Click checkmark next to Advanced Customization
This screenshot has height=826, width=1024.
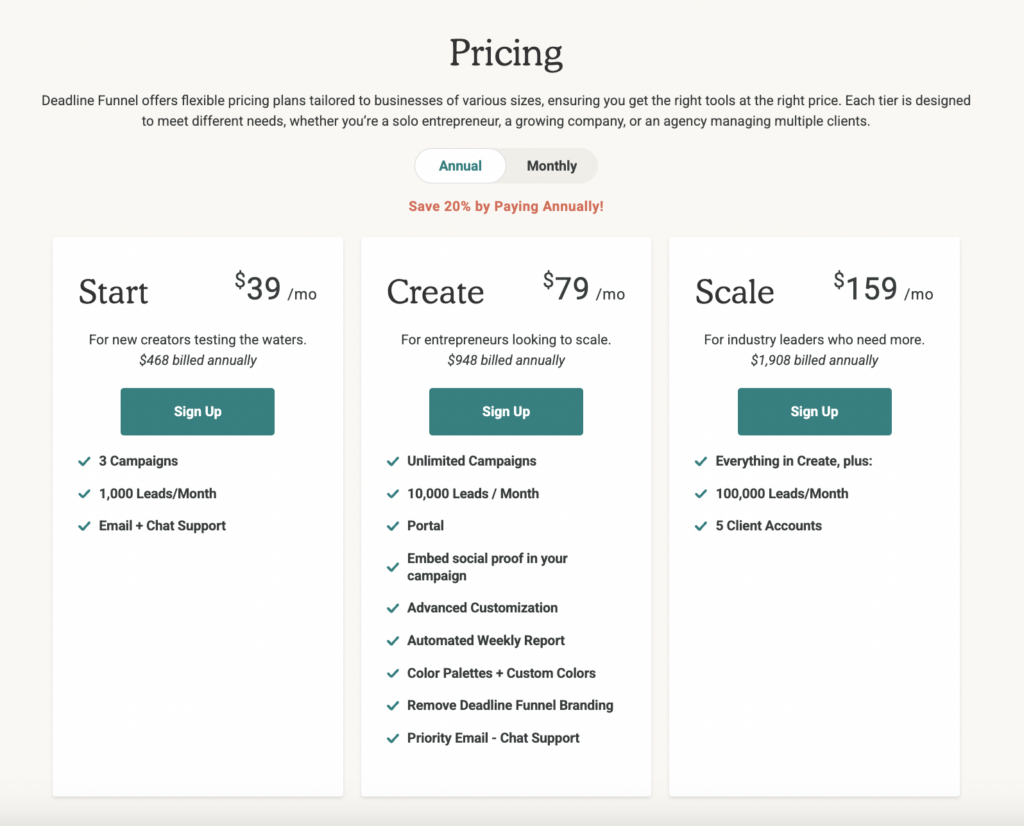point(393,608)
